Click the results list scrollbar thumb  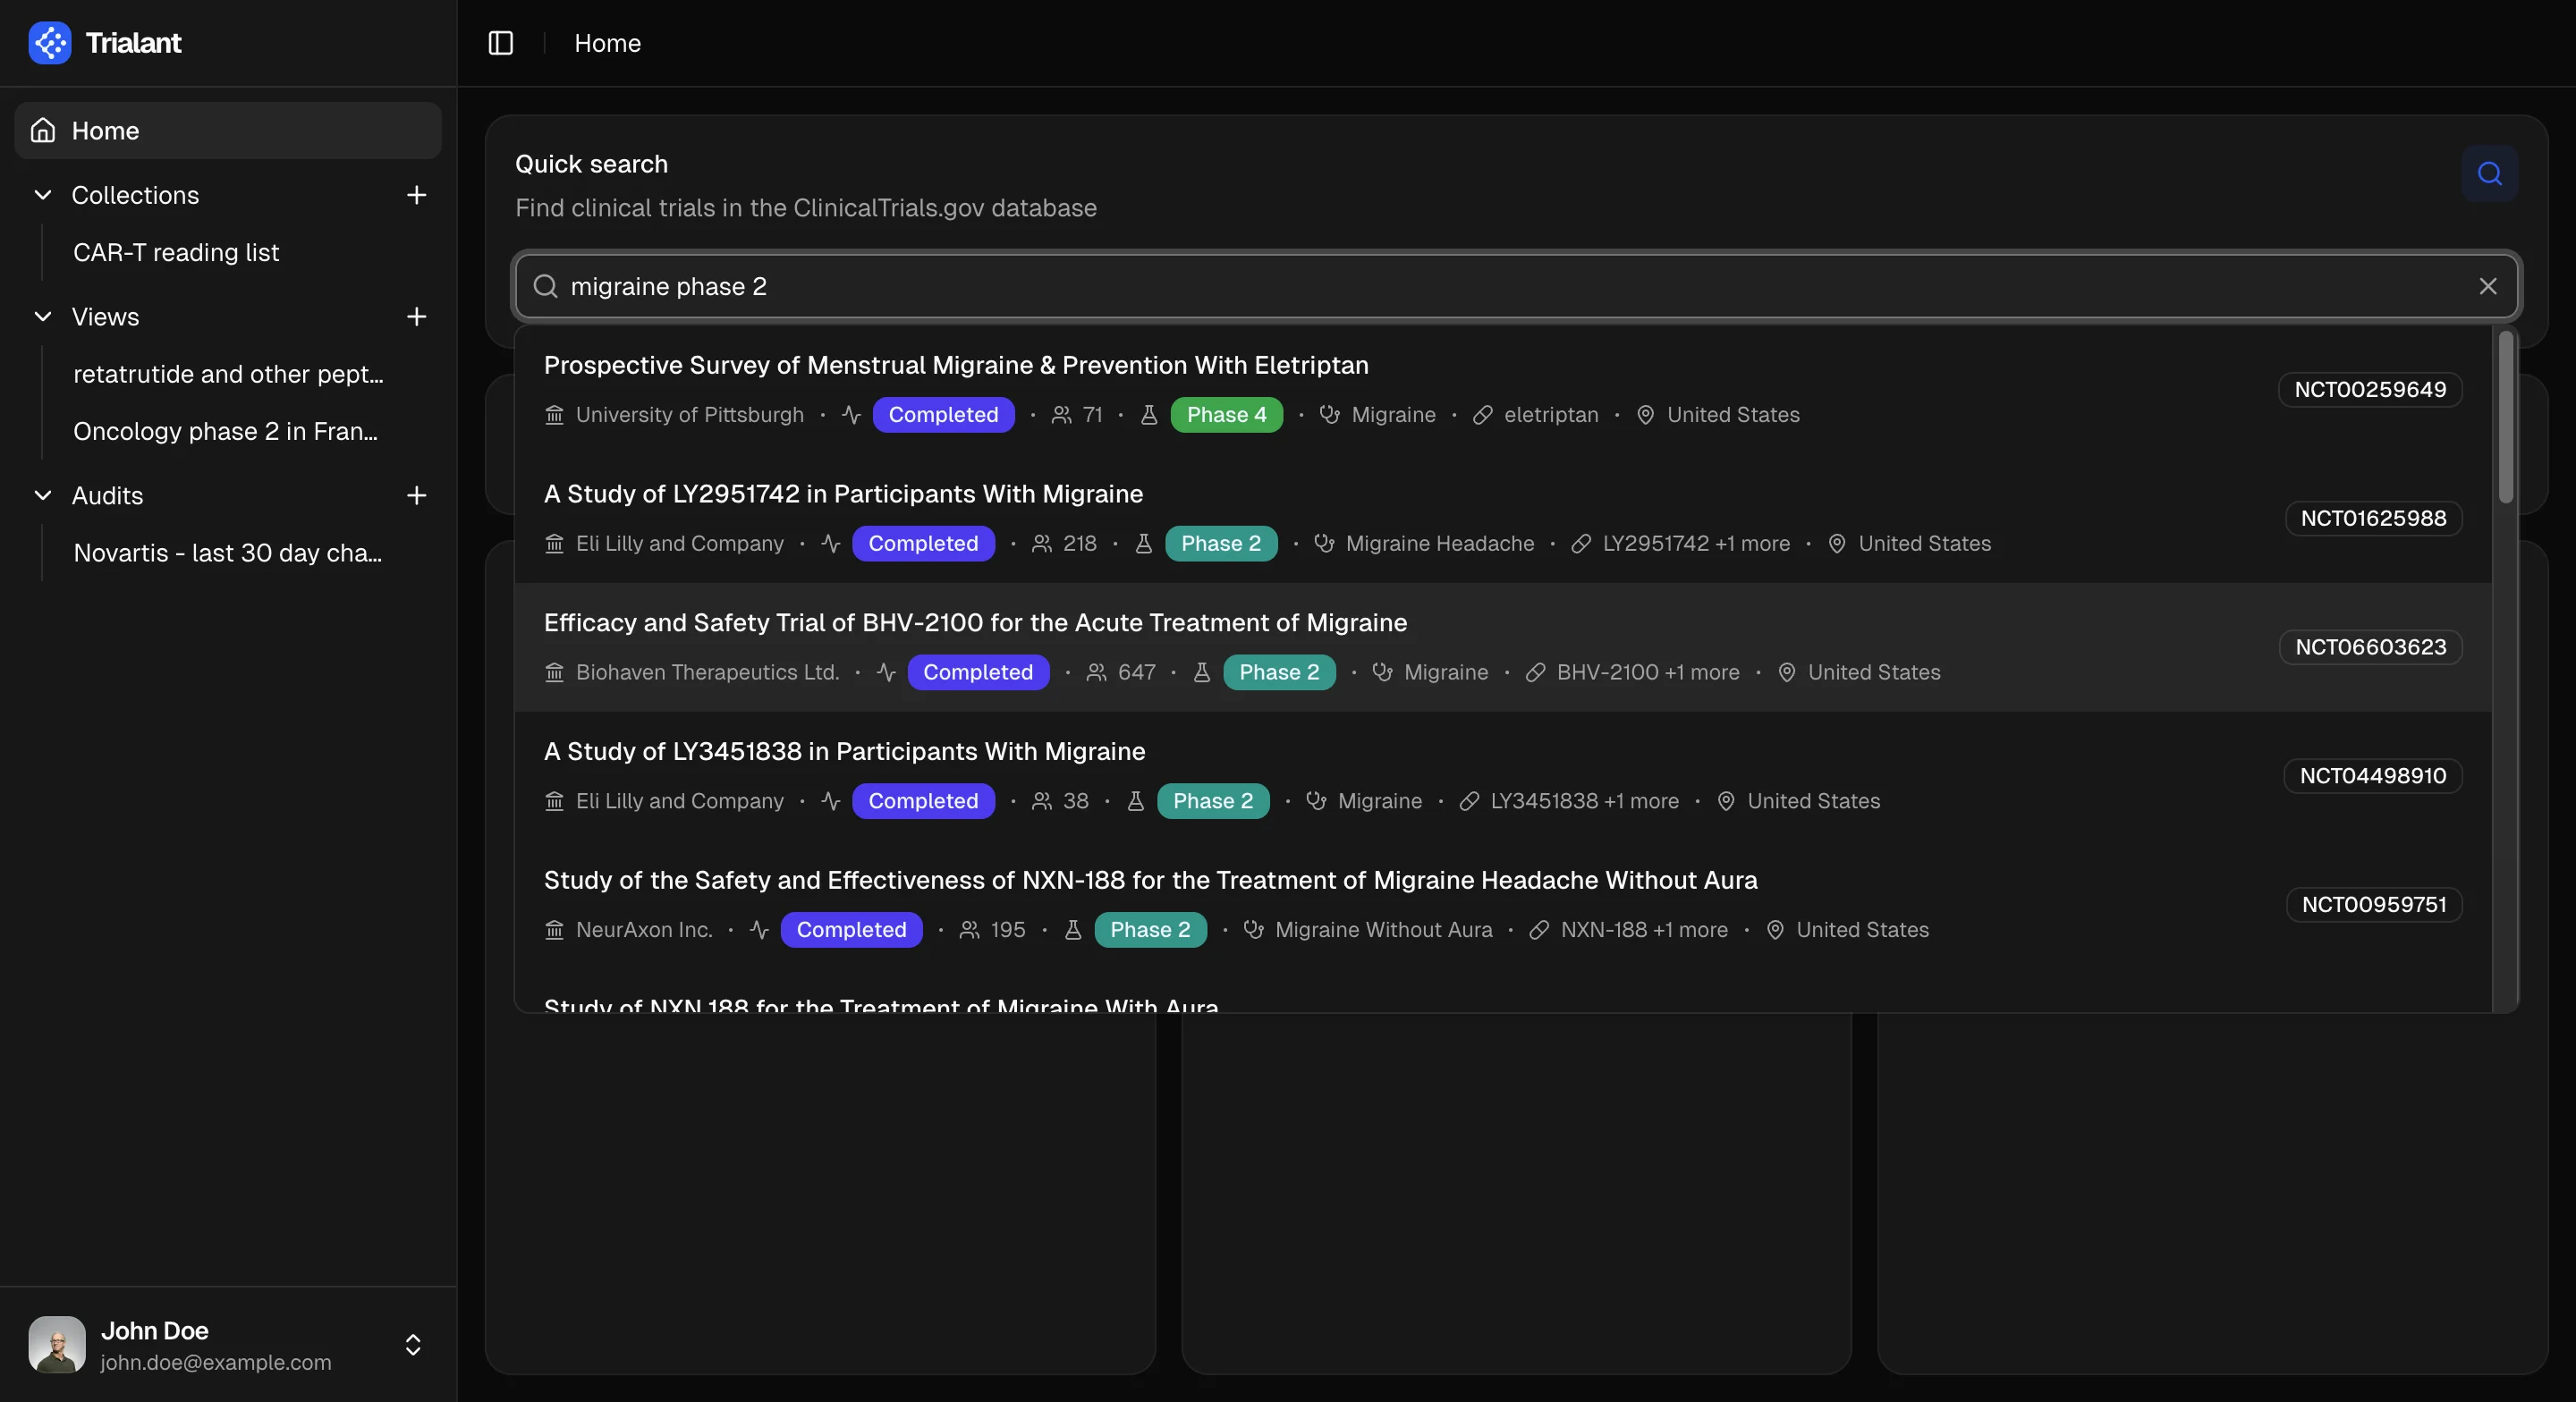click(x=2505, y=417)
